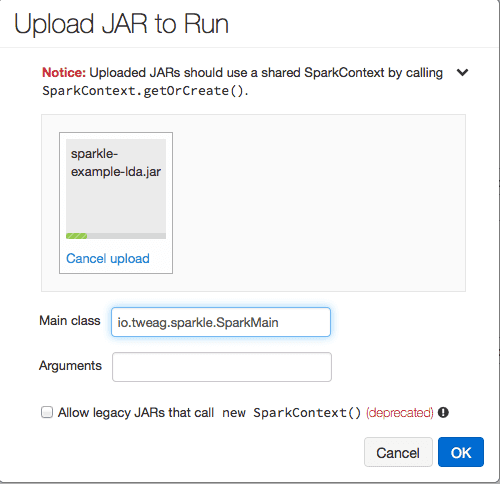500x484 pixels.
Task: Select the sparkle-example-lda.jar file tile
Action: click(x=116, y=203)
